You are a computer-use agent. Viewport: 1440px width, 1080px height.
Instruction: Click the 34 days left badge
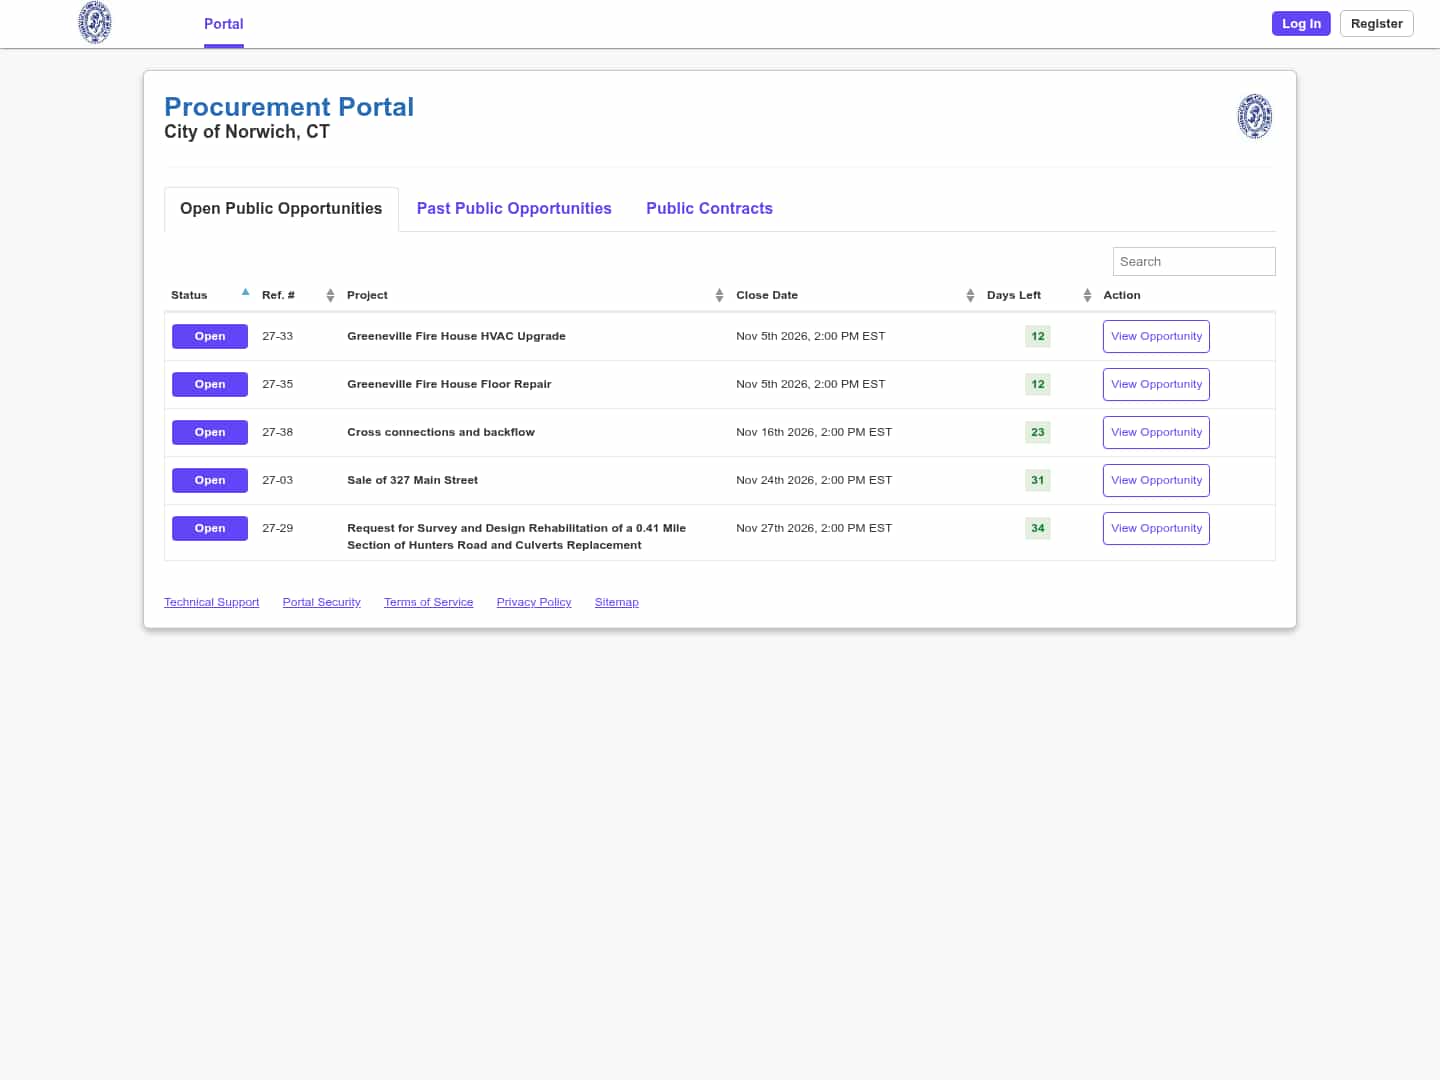pyautogui.click(x=1038, y=529)
